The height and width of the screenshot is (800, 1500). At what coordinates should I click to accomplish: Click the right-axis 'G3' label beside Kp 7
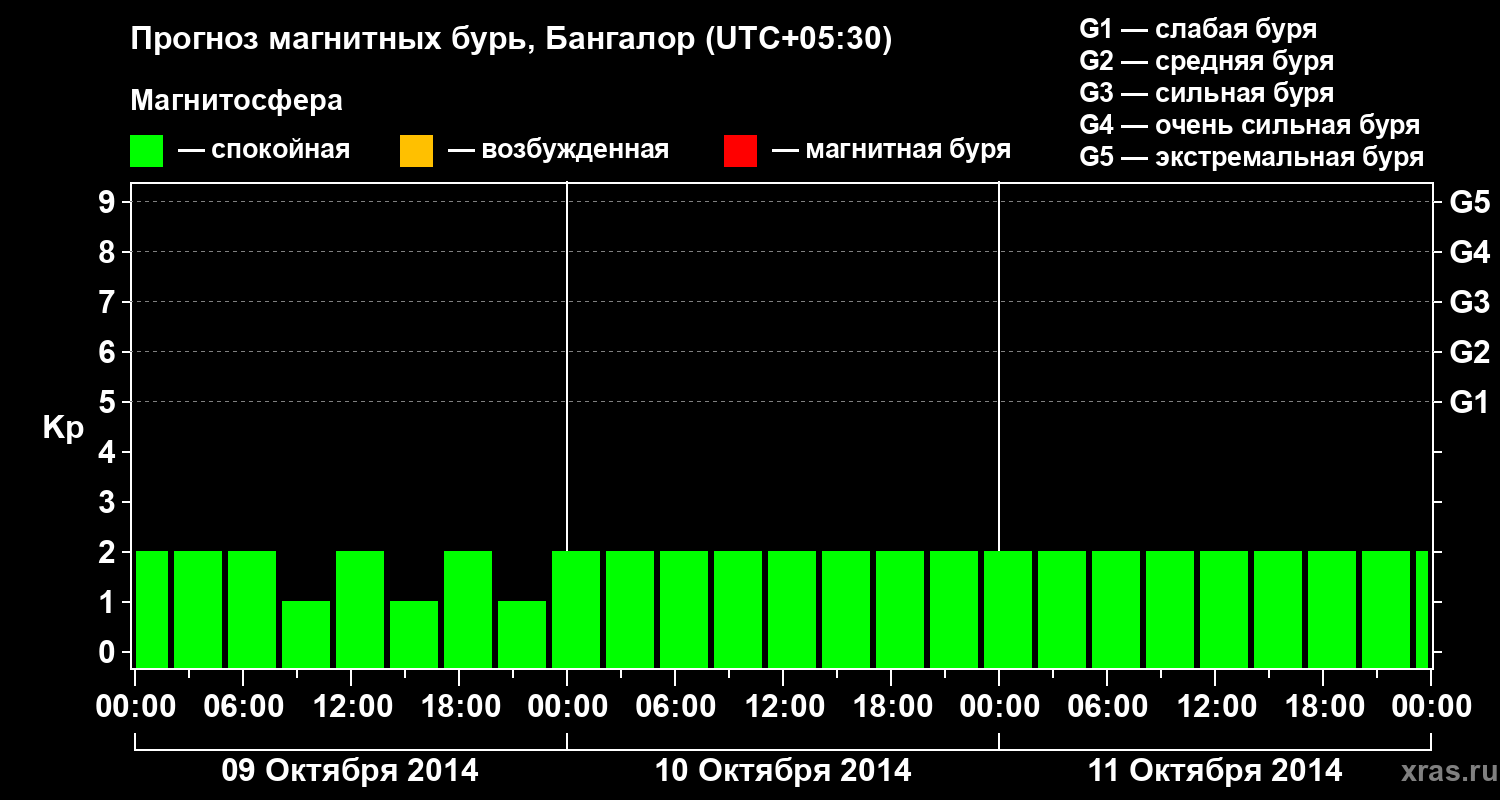pyautogui.click(x=1470, y=302)
